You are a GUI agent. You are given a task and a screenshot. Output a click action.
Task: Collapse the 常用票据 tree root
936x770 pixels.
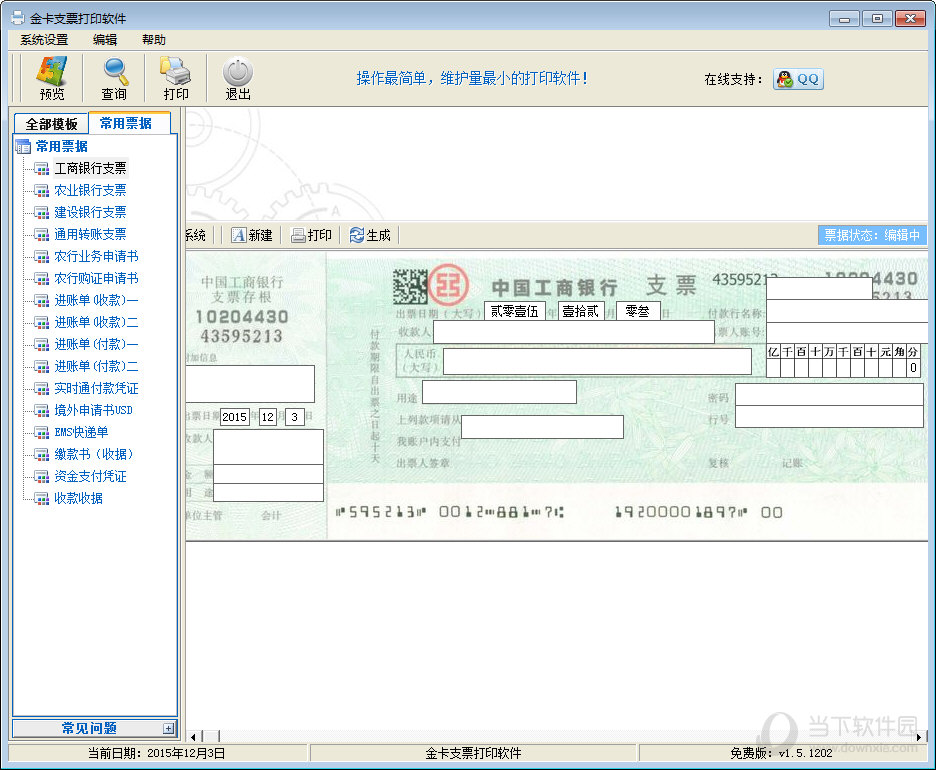pyautogui.click(x=23, y=146)
